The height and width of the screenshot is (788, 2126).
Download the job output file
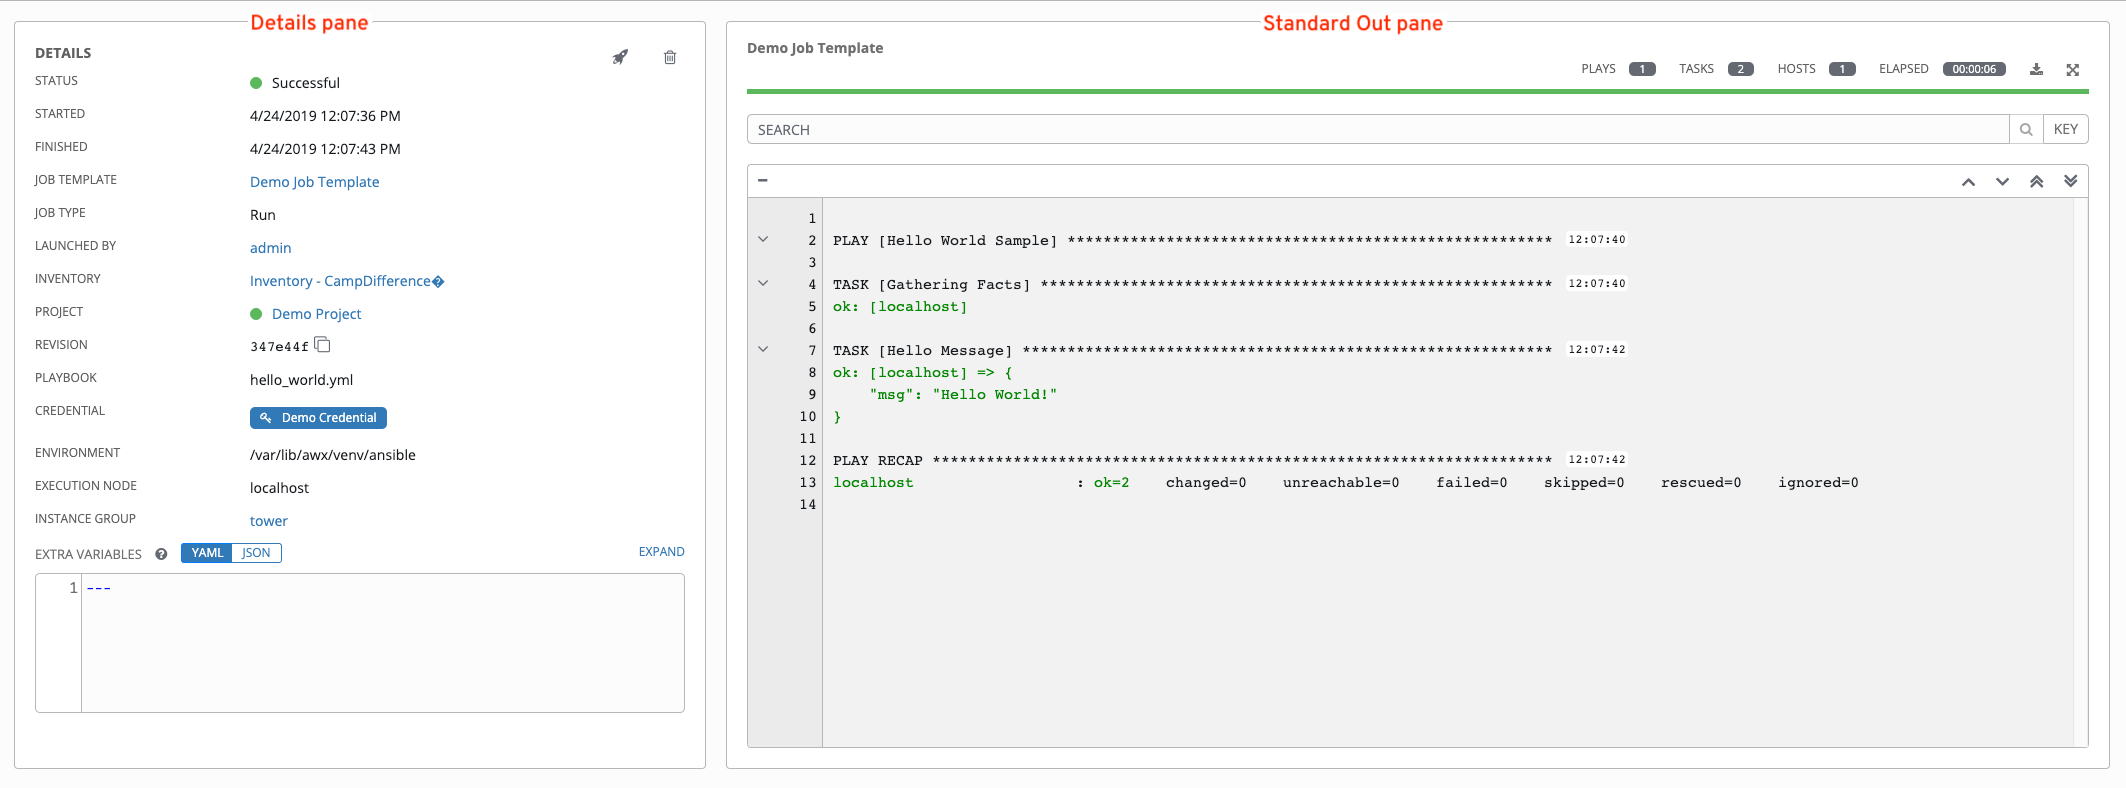(x=2036, y=69)
